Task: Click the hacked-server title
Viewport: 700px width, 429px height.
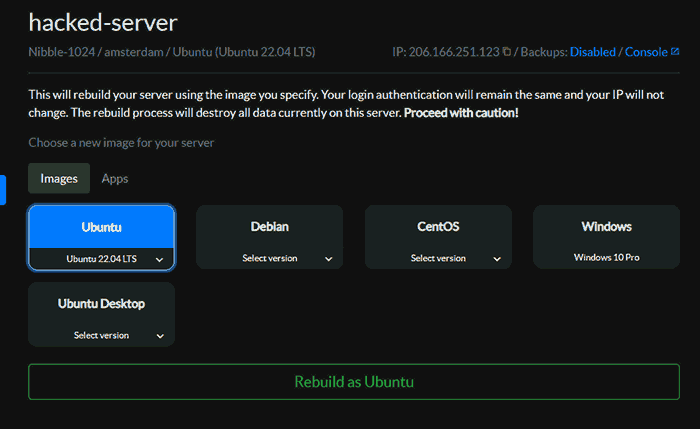Action: coord(103,22)
